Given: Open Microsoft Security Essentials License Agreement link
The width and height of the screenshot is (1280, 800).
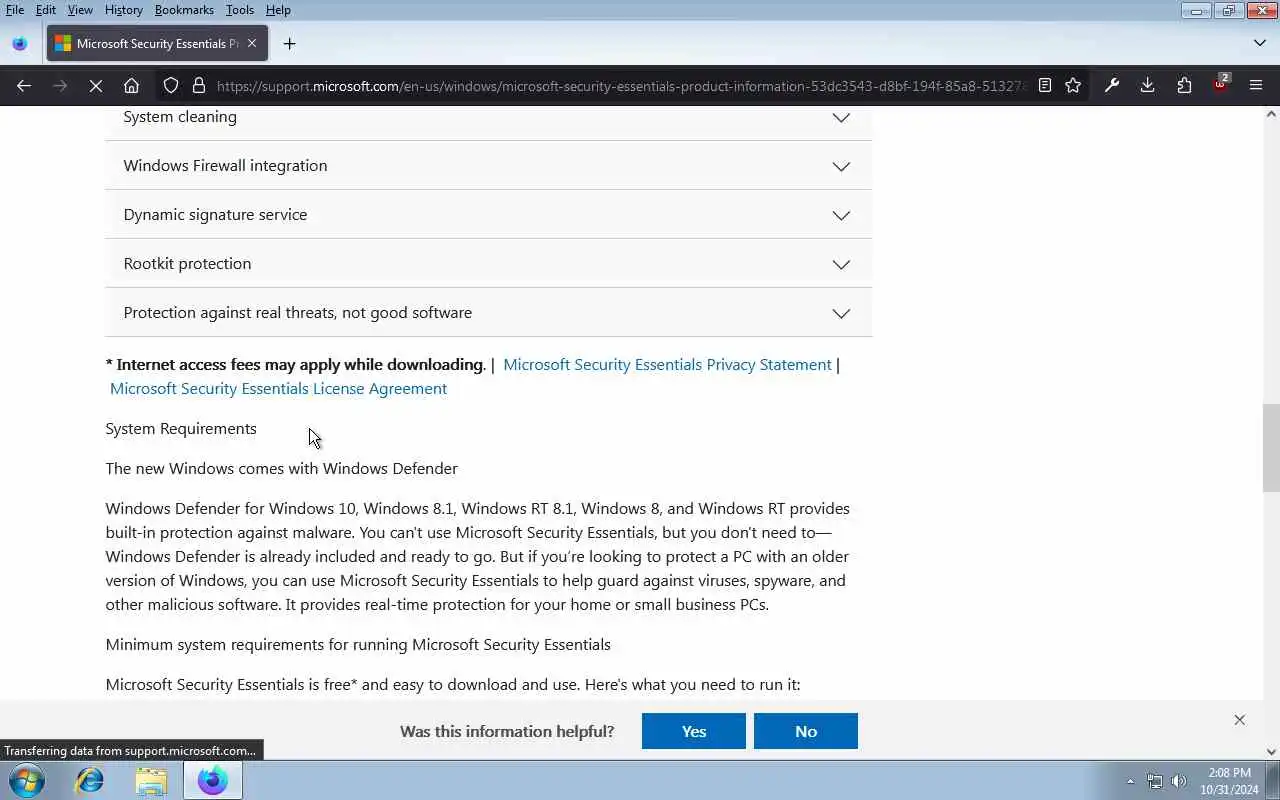Looking at the screenshot, I should pyautogui.click(x=278, y=389).
